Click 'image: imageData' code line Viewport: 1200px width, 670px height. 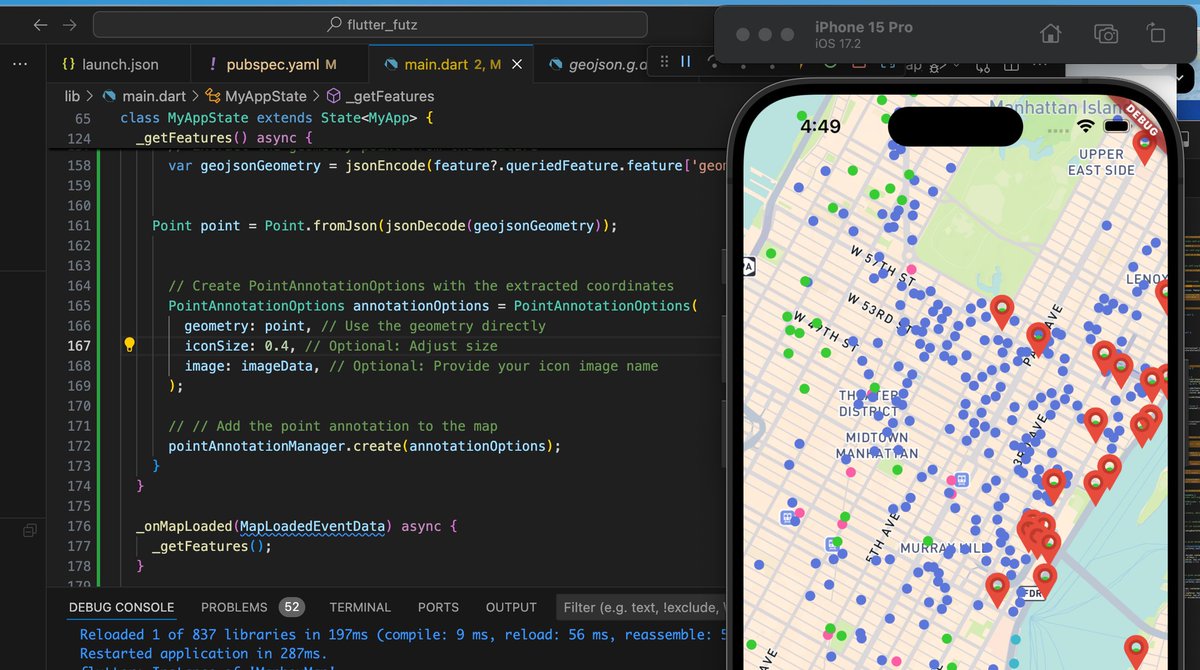point(421,366)
